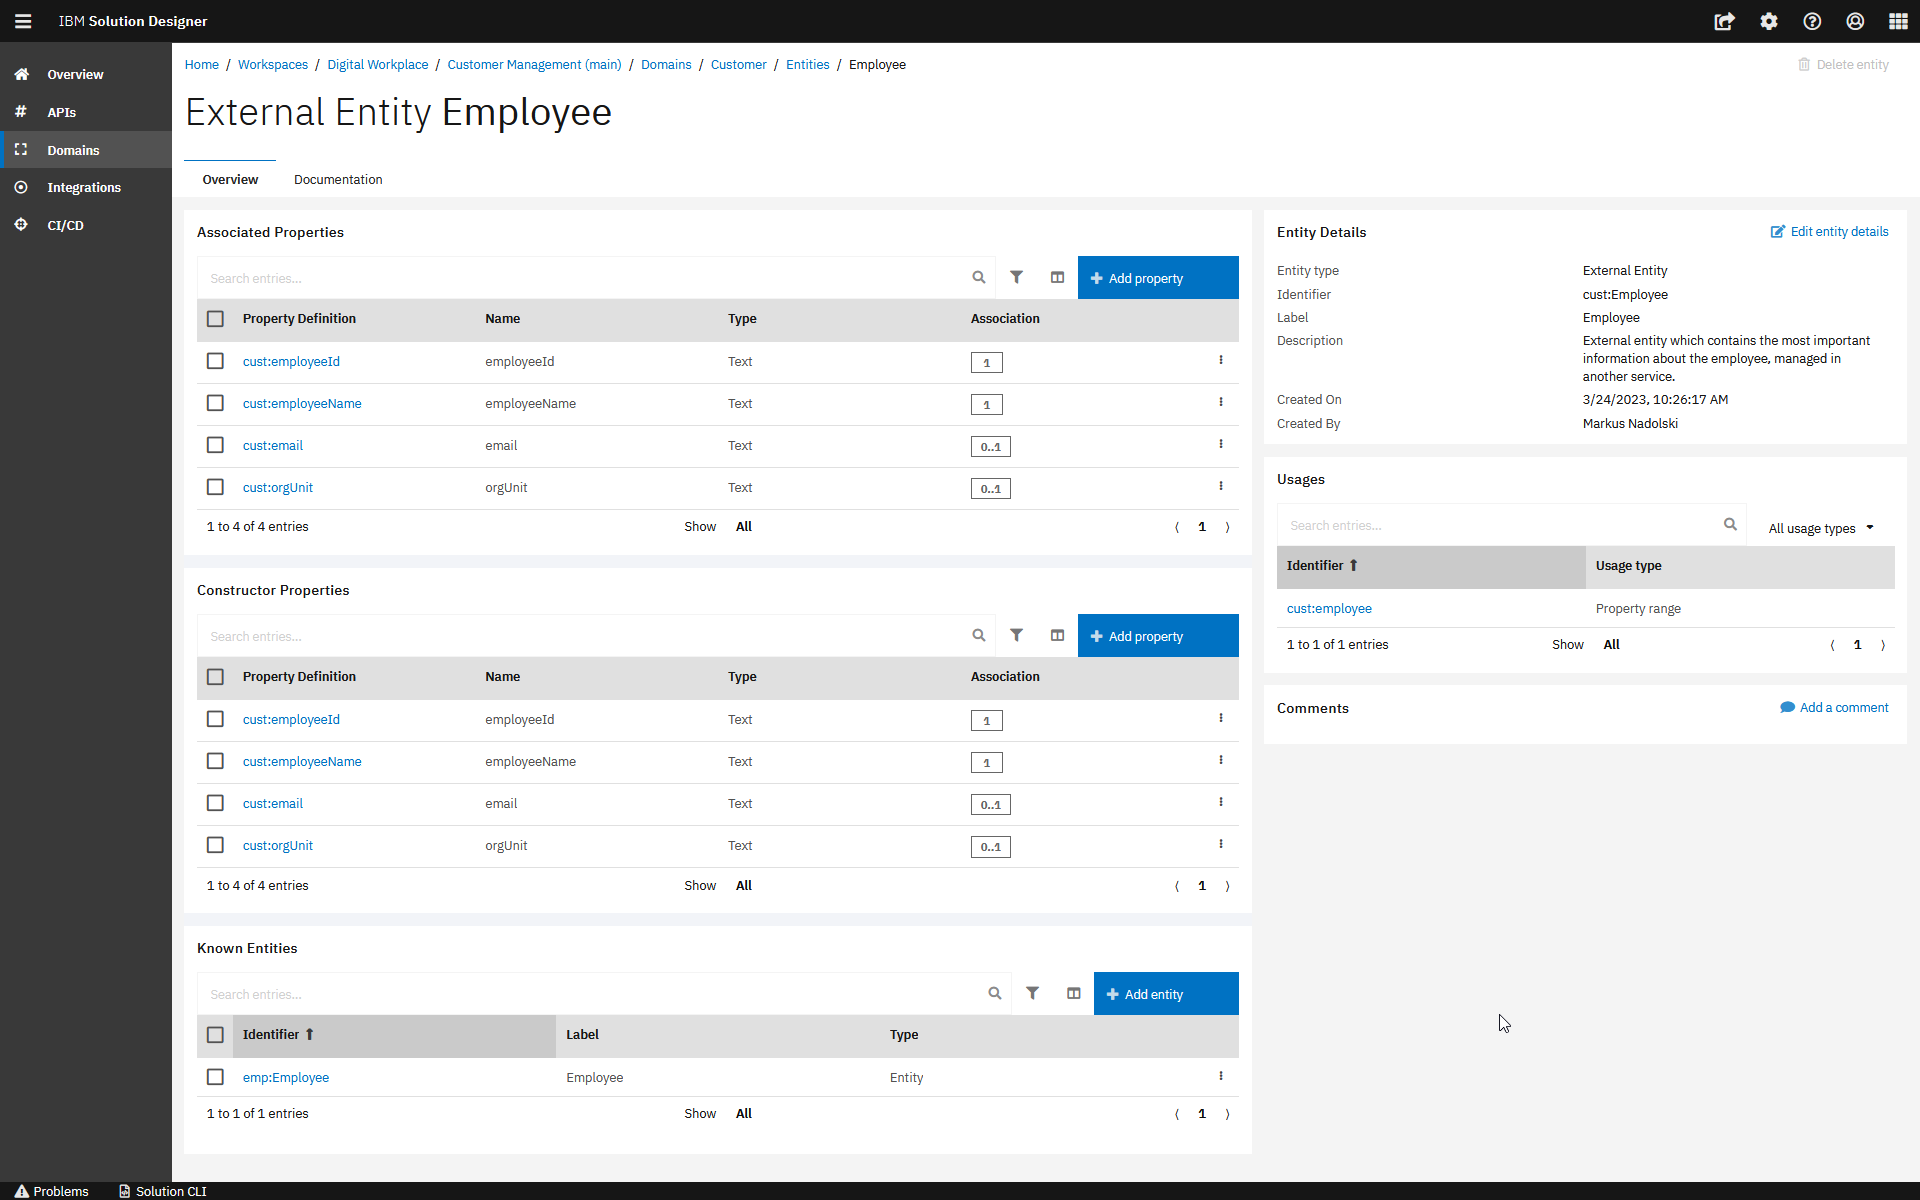Open column settings for Constructor Properties table
1920x1200 pixels.
click(x=1056, y=635)
